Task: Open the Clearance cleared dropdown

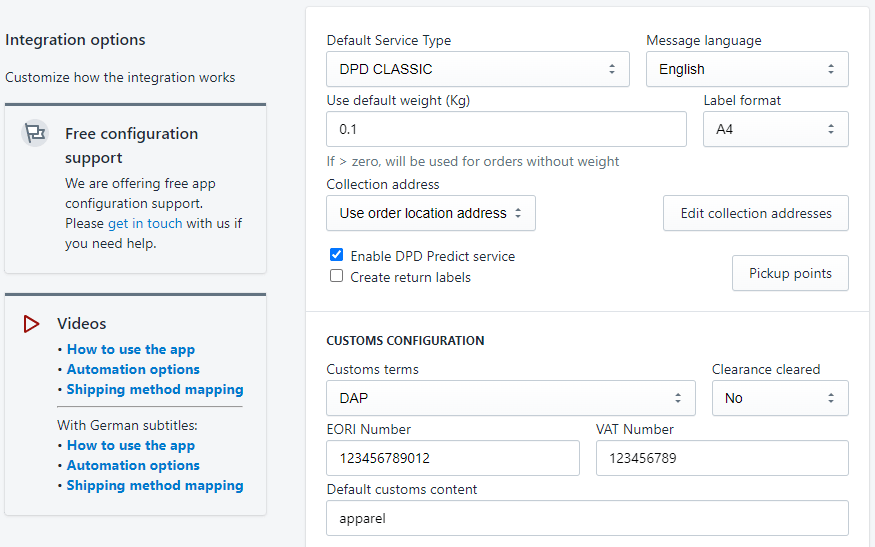Action: (x=780, y=398)
